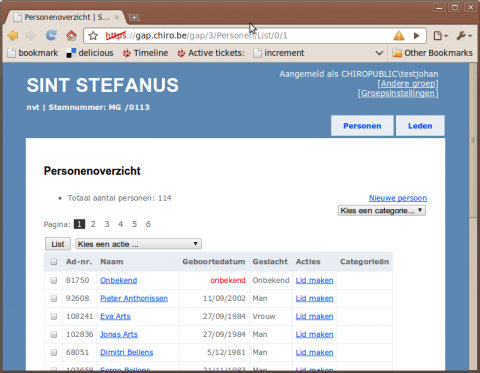Open the 'Kies een categorie...' dropdown

pos(382,211)
